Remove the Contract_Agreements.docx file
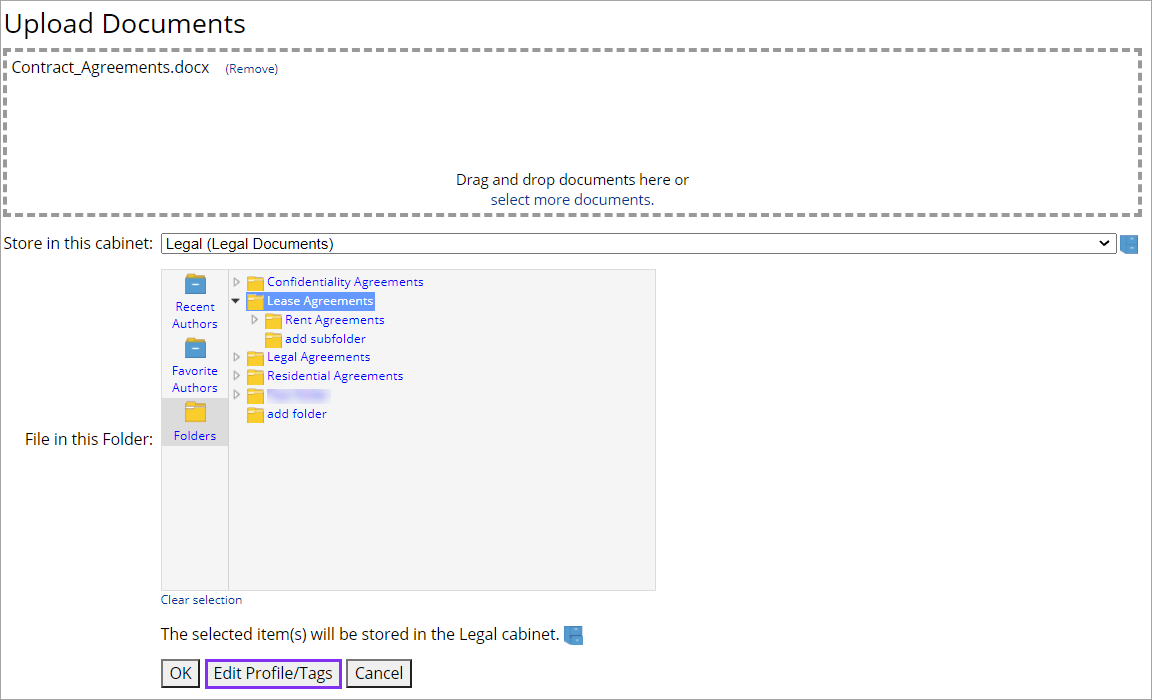 (x=251, y=68)
